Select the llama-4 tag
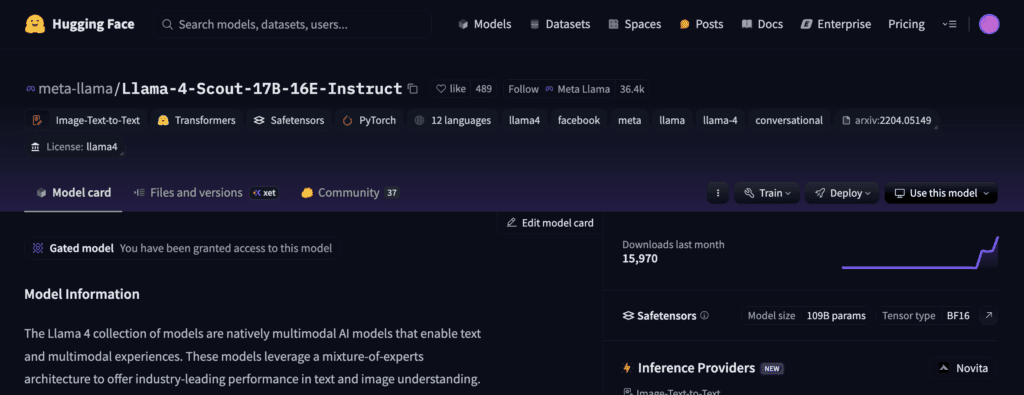Image resolution: width=1024 pixels, height=395 pixels. click(720, 120)
